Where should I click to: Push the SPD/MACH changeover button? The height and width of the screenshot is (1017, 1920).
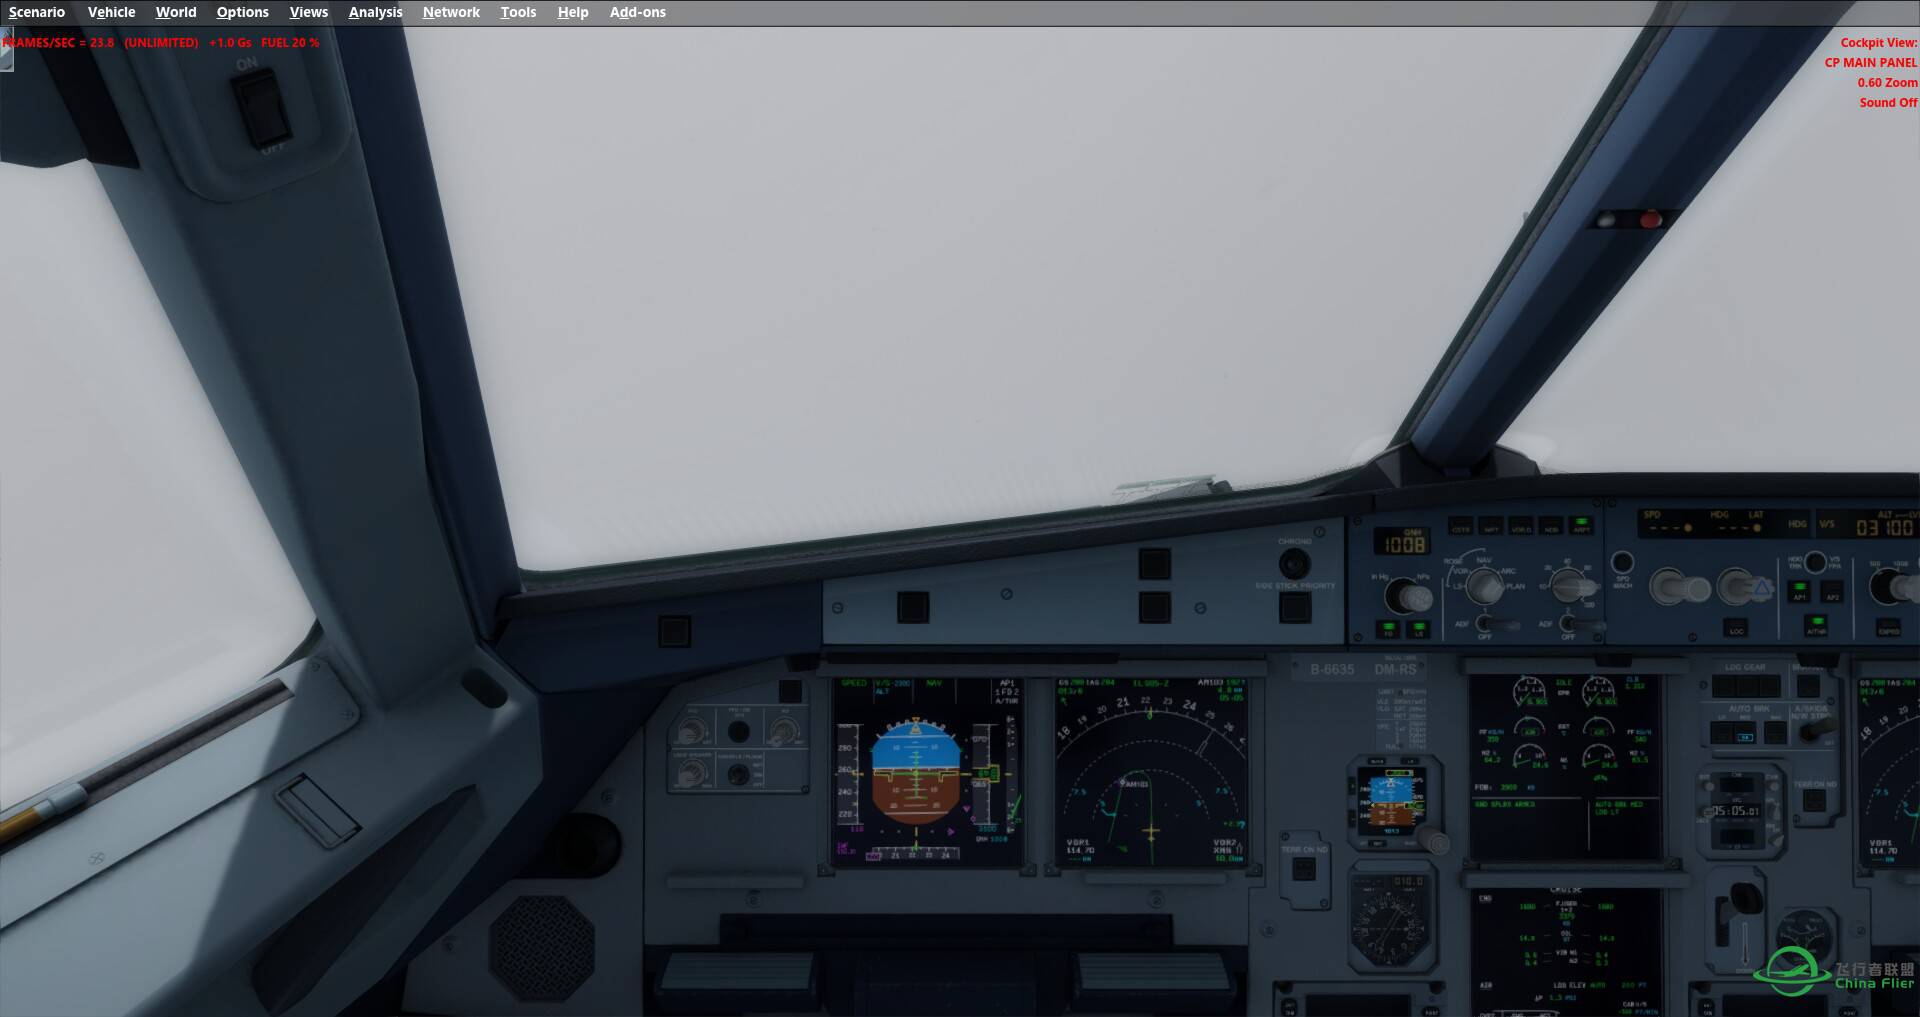pos(1622,562)
